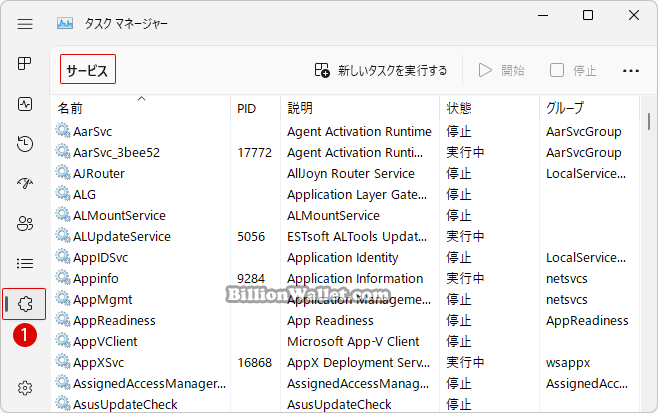Click 実行中 status in ALUpdateService row
The height and width of the screenshot is (413, 658).
coord(465,236)
